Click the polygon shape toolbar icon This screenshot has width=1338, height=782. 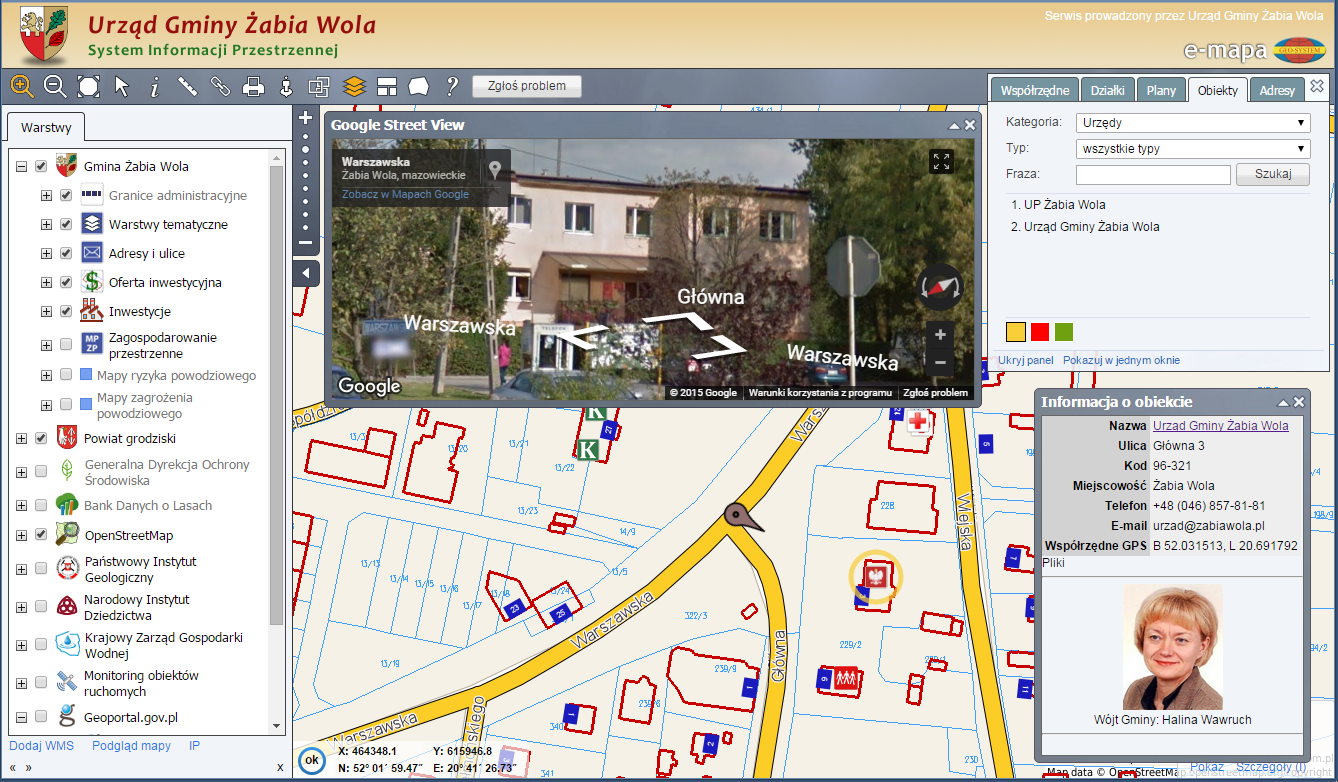(x=419, y=86)
